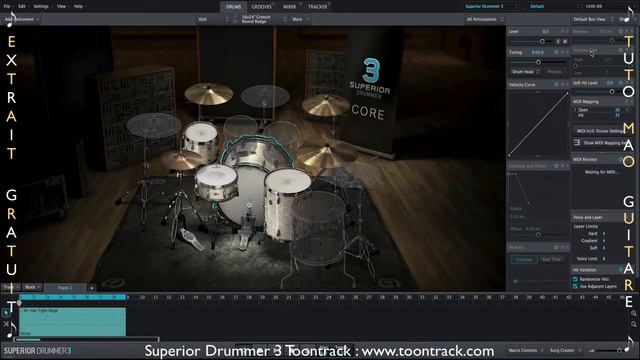Viewport: 640px width, 360px height.
Task: Click the zoom in magnifier on timeline
Action: pyautogui.click(x=633, y=313)
